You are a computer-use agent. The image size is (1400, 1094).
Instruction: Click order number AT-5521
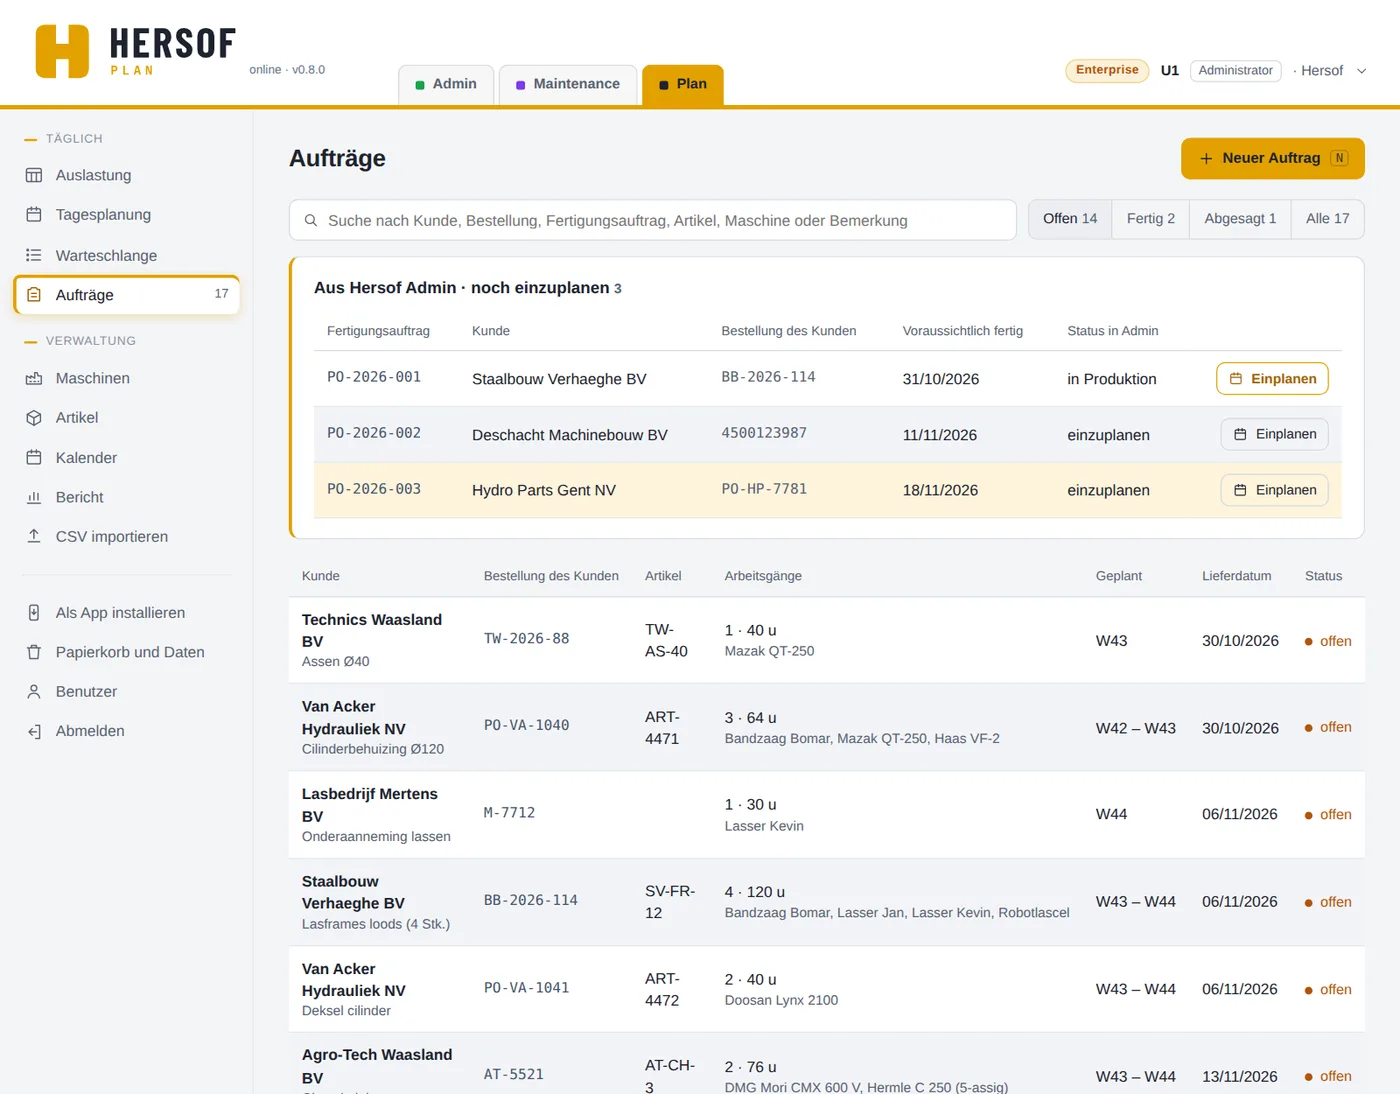(x=514, y=1075)
